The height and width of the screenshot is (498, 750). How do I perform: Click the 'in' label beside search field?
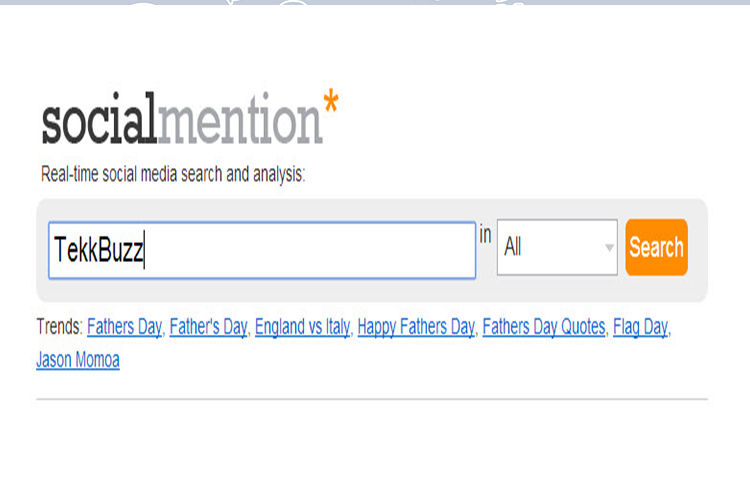point(485,235)
